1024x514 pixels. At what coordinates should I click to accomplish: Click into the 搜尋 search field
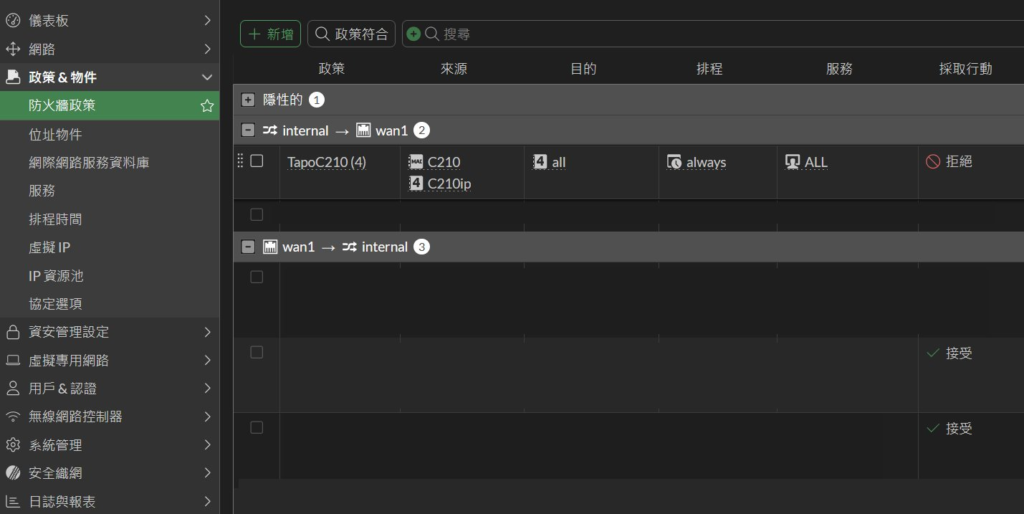(x=700, y=34)
